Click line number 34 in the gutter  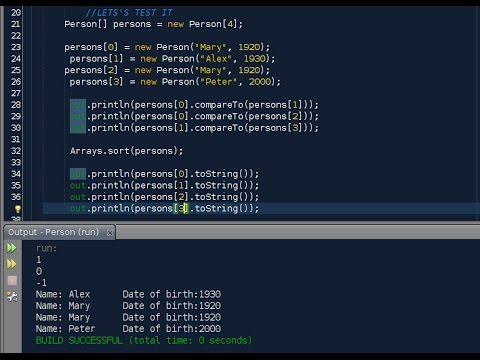(x=16, y=174)
